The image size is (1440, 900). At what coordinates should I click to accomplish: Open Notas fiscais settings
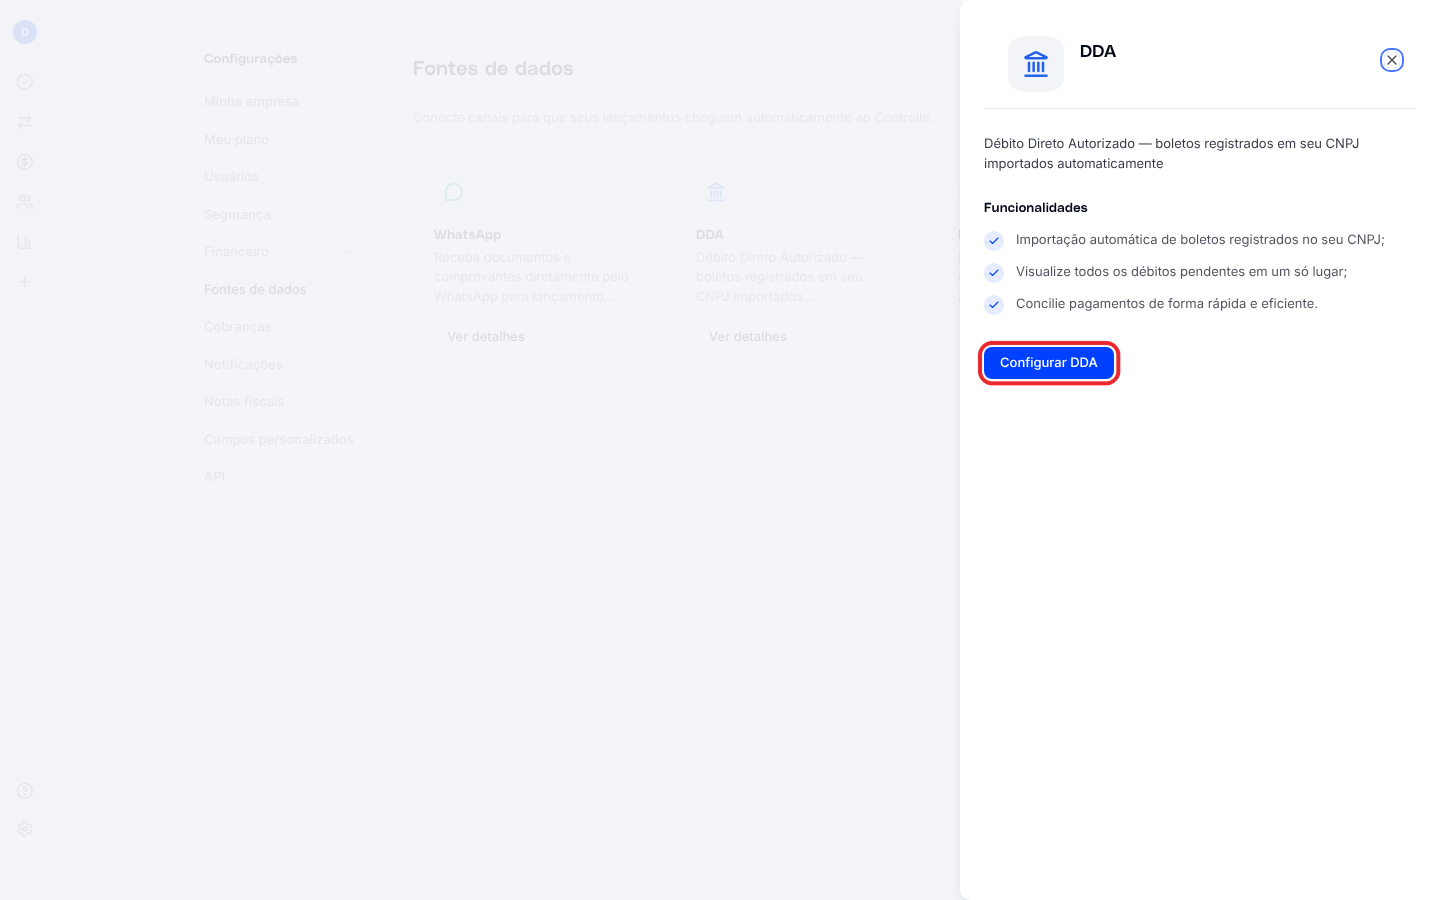[x=244, y=402]
